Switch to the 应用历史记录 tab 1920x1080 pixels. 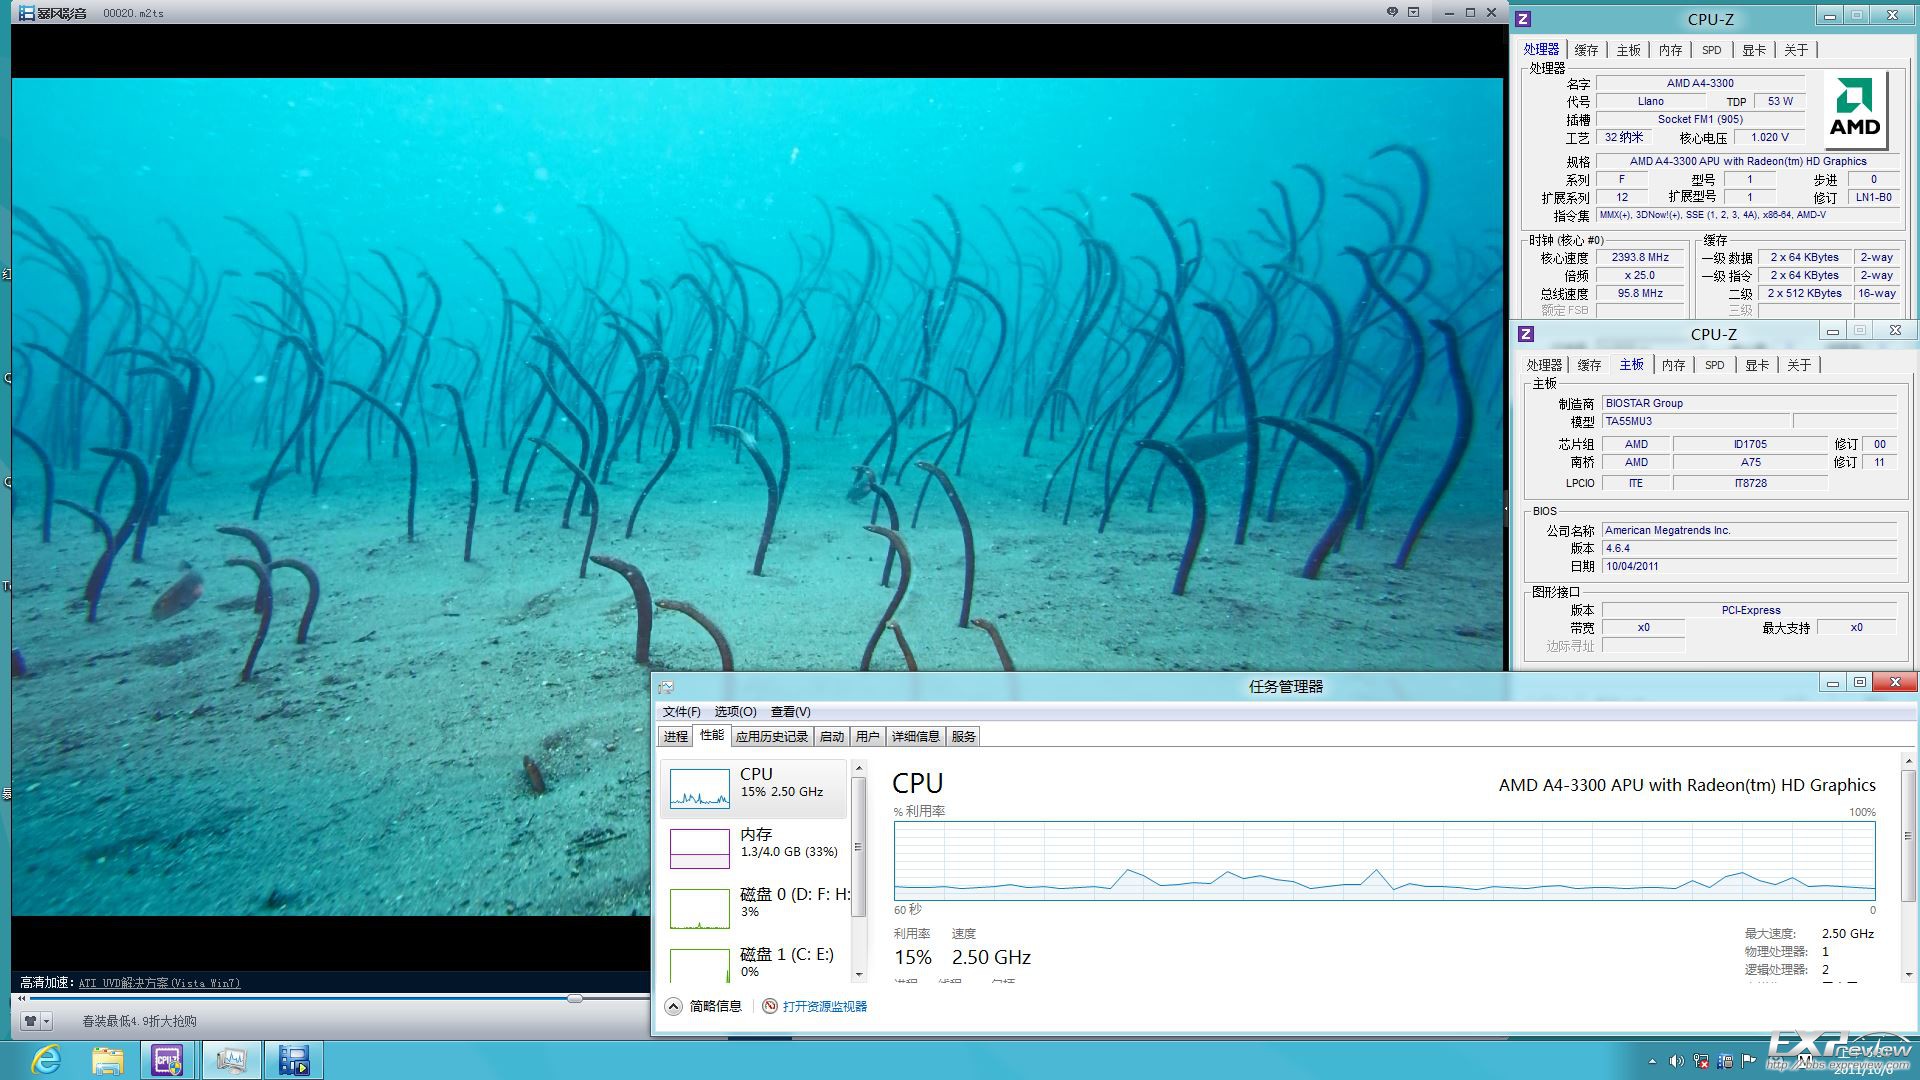(771, 737)
